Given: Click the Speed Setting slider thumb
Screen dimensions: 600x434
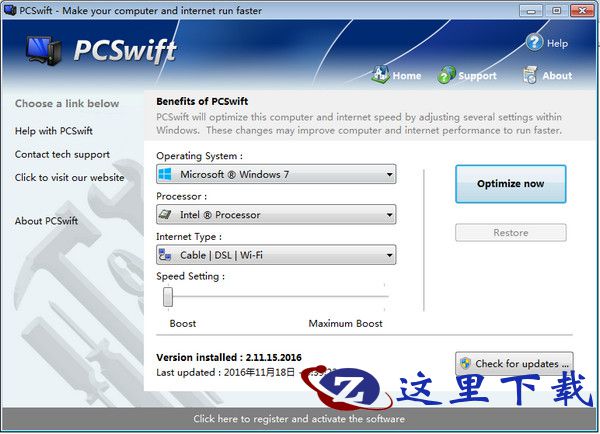Looking at the screenshot, I should pos(168,297).
